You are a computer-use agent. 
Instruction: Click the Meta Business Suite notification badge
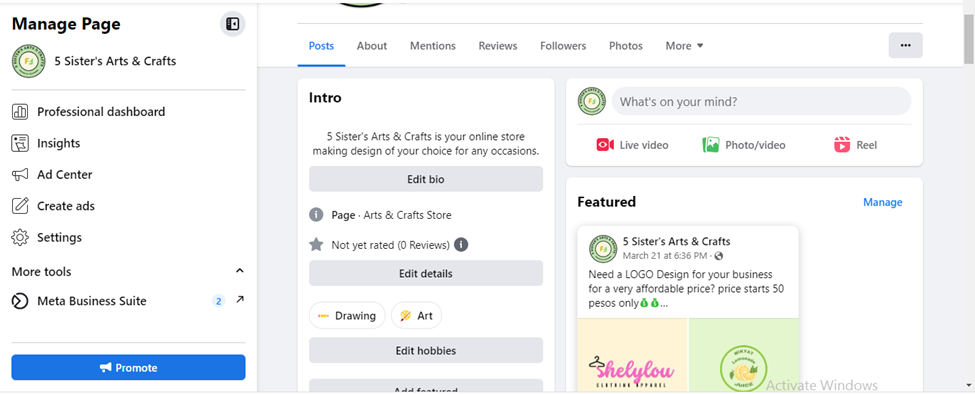coord(218,301)
